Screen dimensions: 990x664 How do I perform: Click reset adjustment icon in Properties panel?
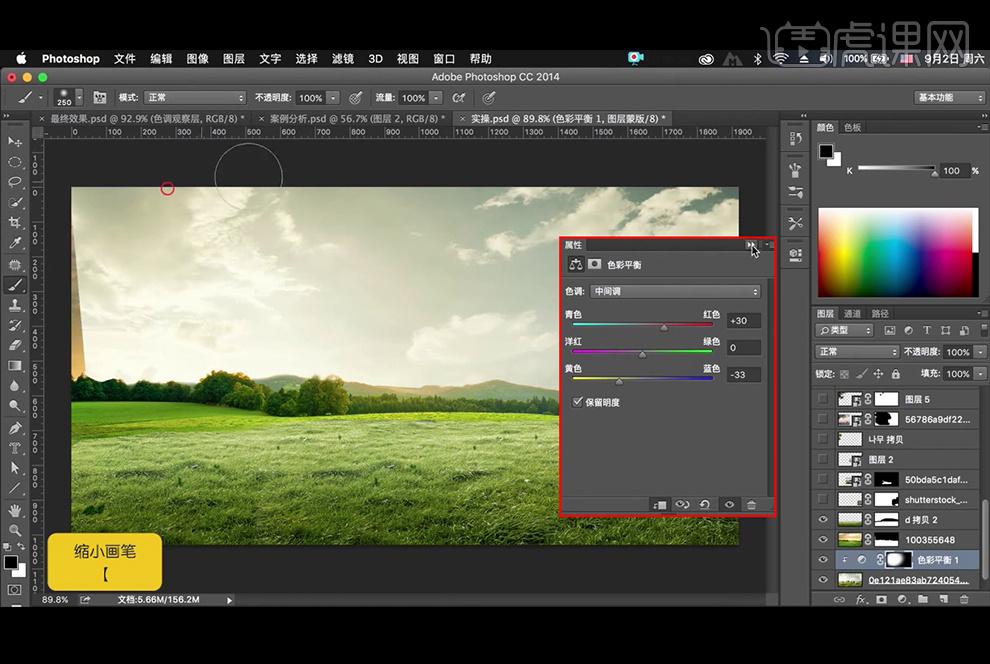pyautogui.click(x=705, y=504)
